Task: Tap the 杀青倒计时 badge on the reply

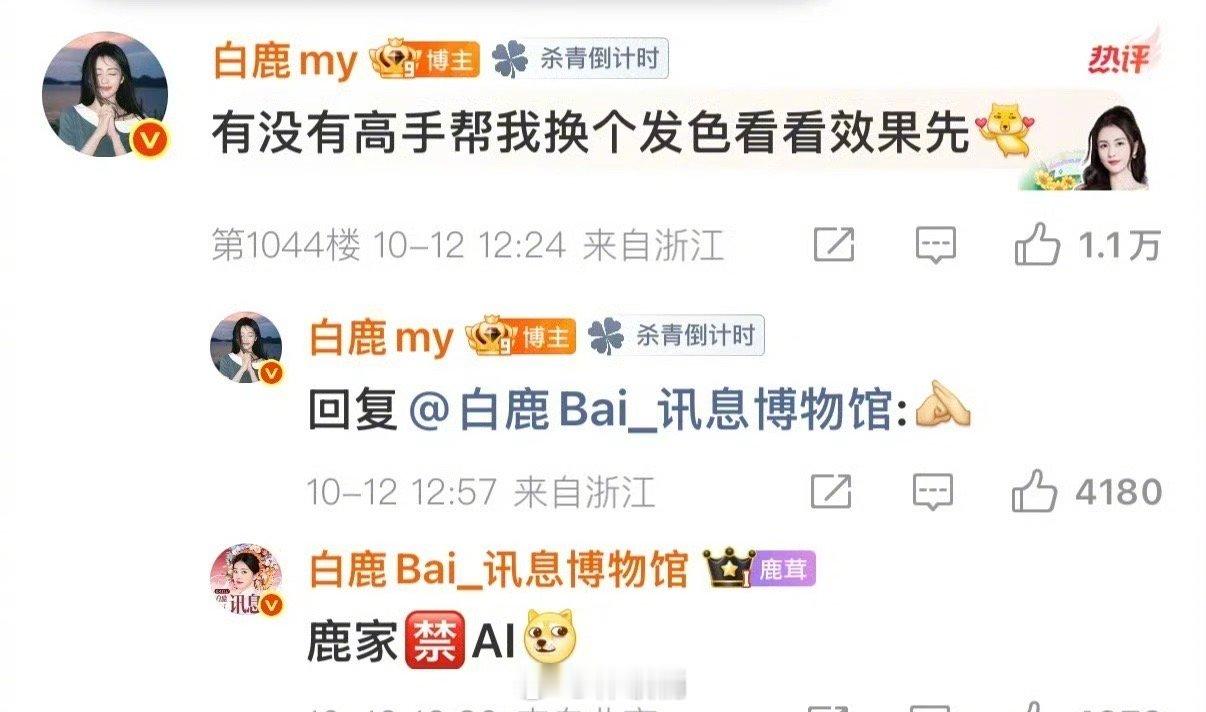Action: click(x=677, y=336)
